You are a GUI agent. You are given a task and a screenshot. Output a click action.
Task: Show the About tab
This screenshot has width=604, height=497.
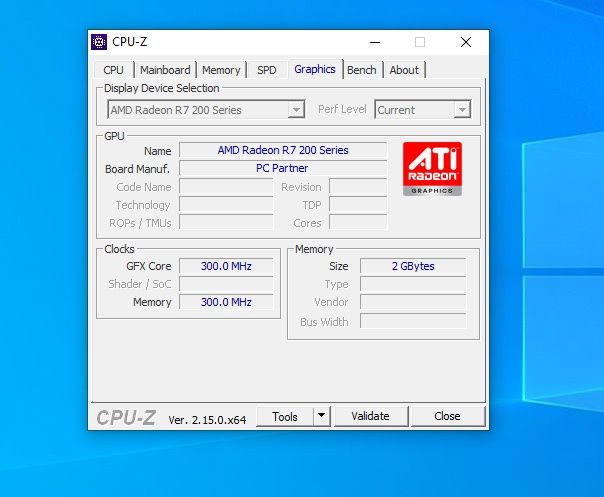(404, 70)
